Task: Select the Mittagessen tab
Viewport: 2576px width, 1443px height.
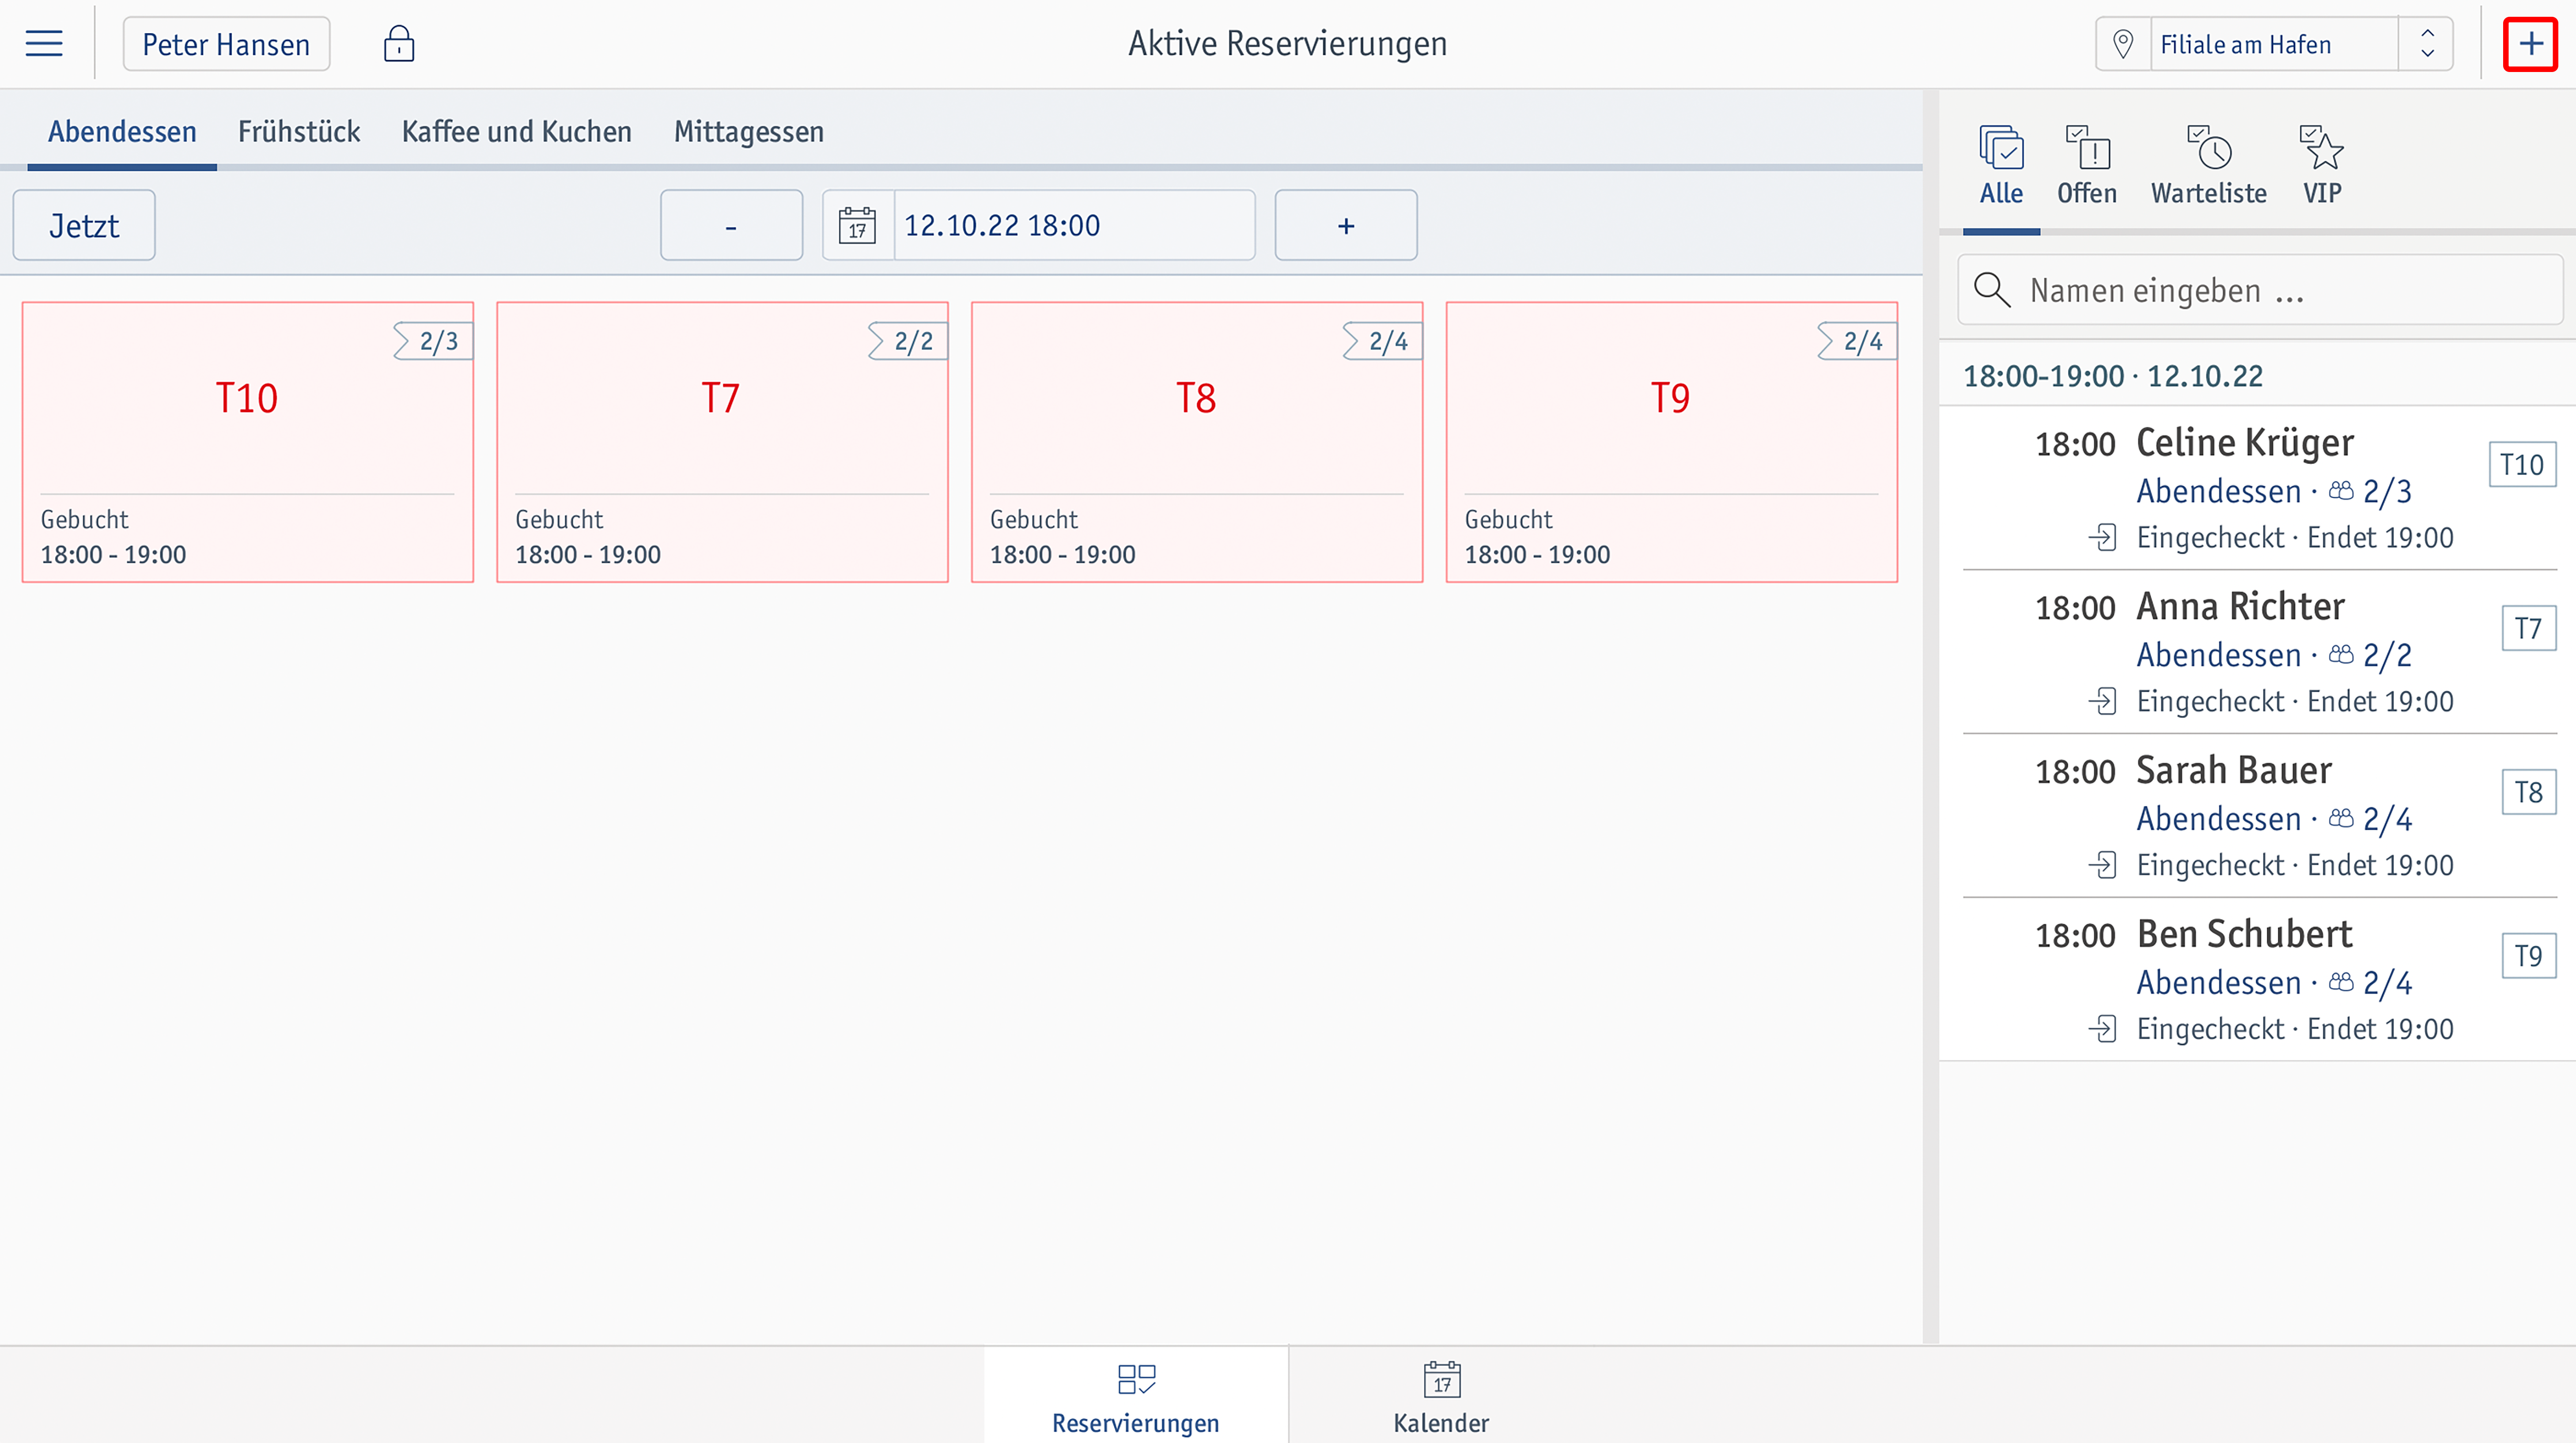Action: point(749,132)
